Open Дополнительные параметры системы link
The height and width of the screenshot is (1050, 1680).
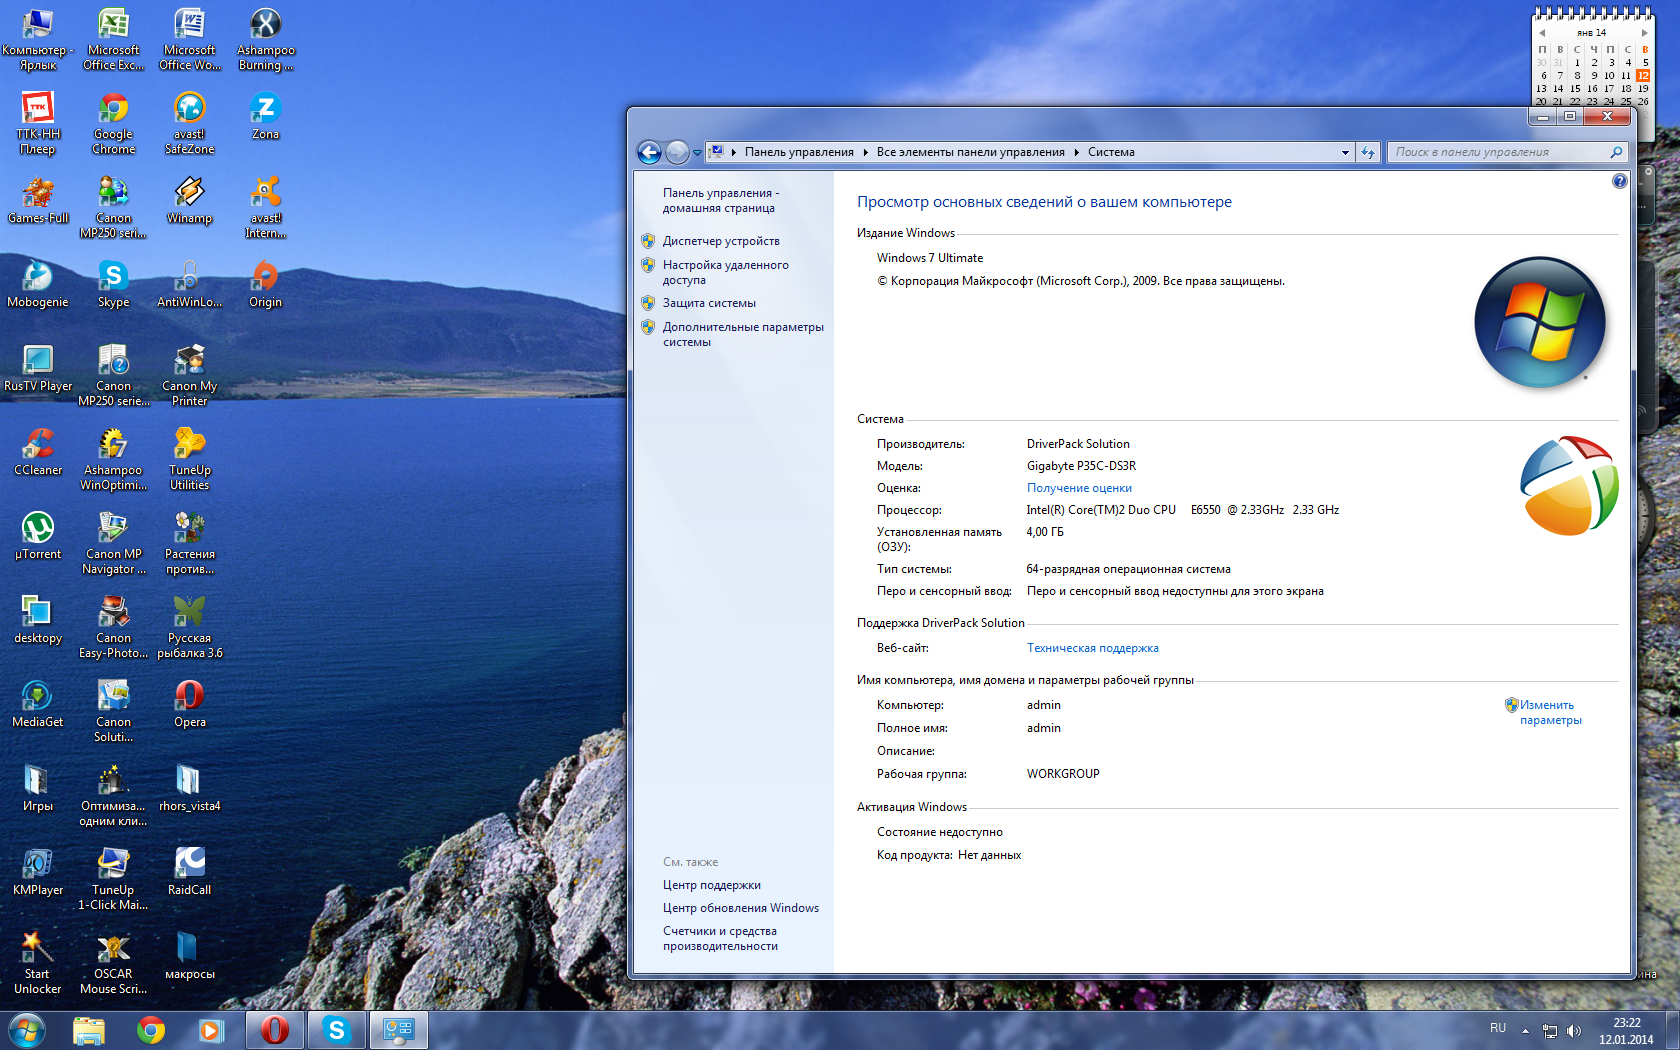click(x=743, y=334)
